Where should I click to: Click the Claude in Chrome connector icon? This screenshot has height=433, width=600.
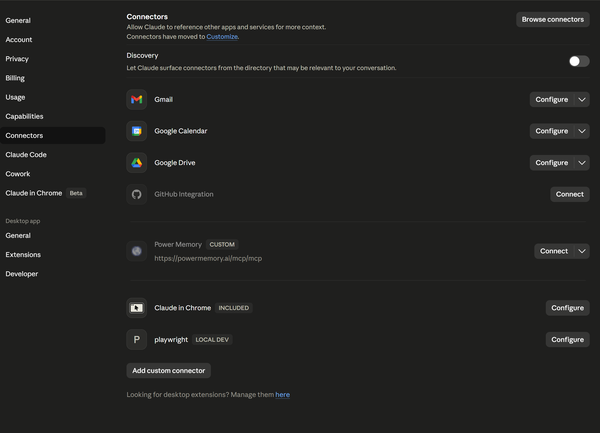tap(137, 308)
